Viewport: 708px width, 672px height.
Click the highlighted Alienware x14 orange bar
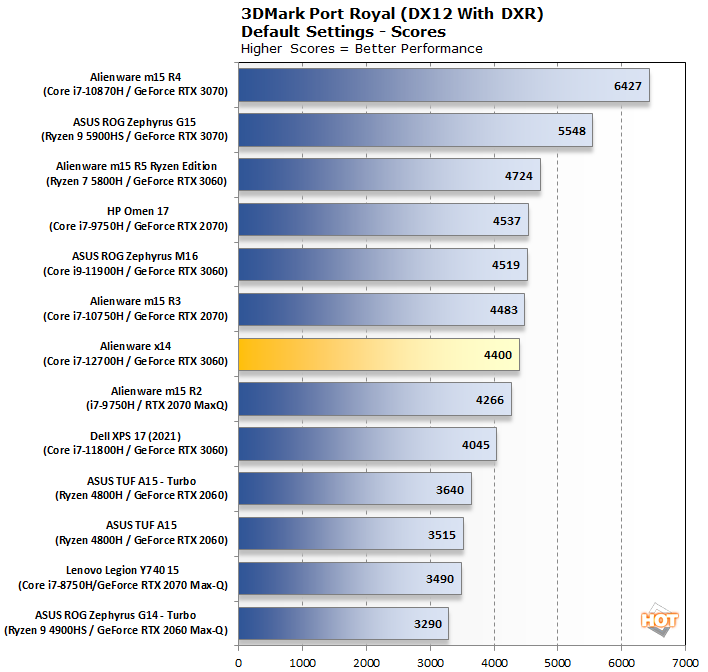tap(379, 355)
